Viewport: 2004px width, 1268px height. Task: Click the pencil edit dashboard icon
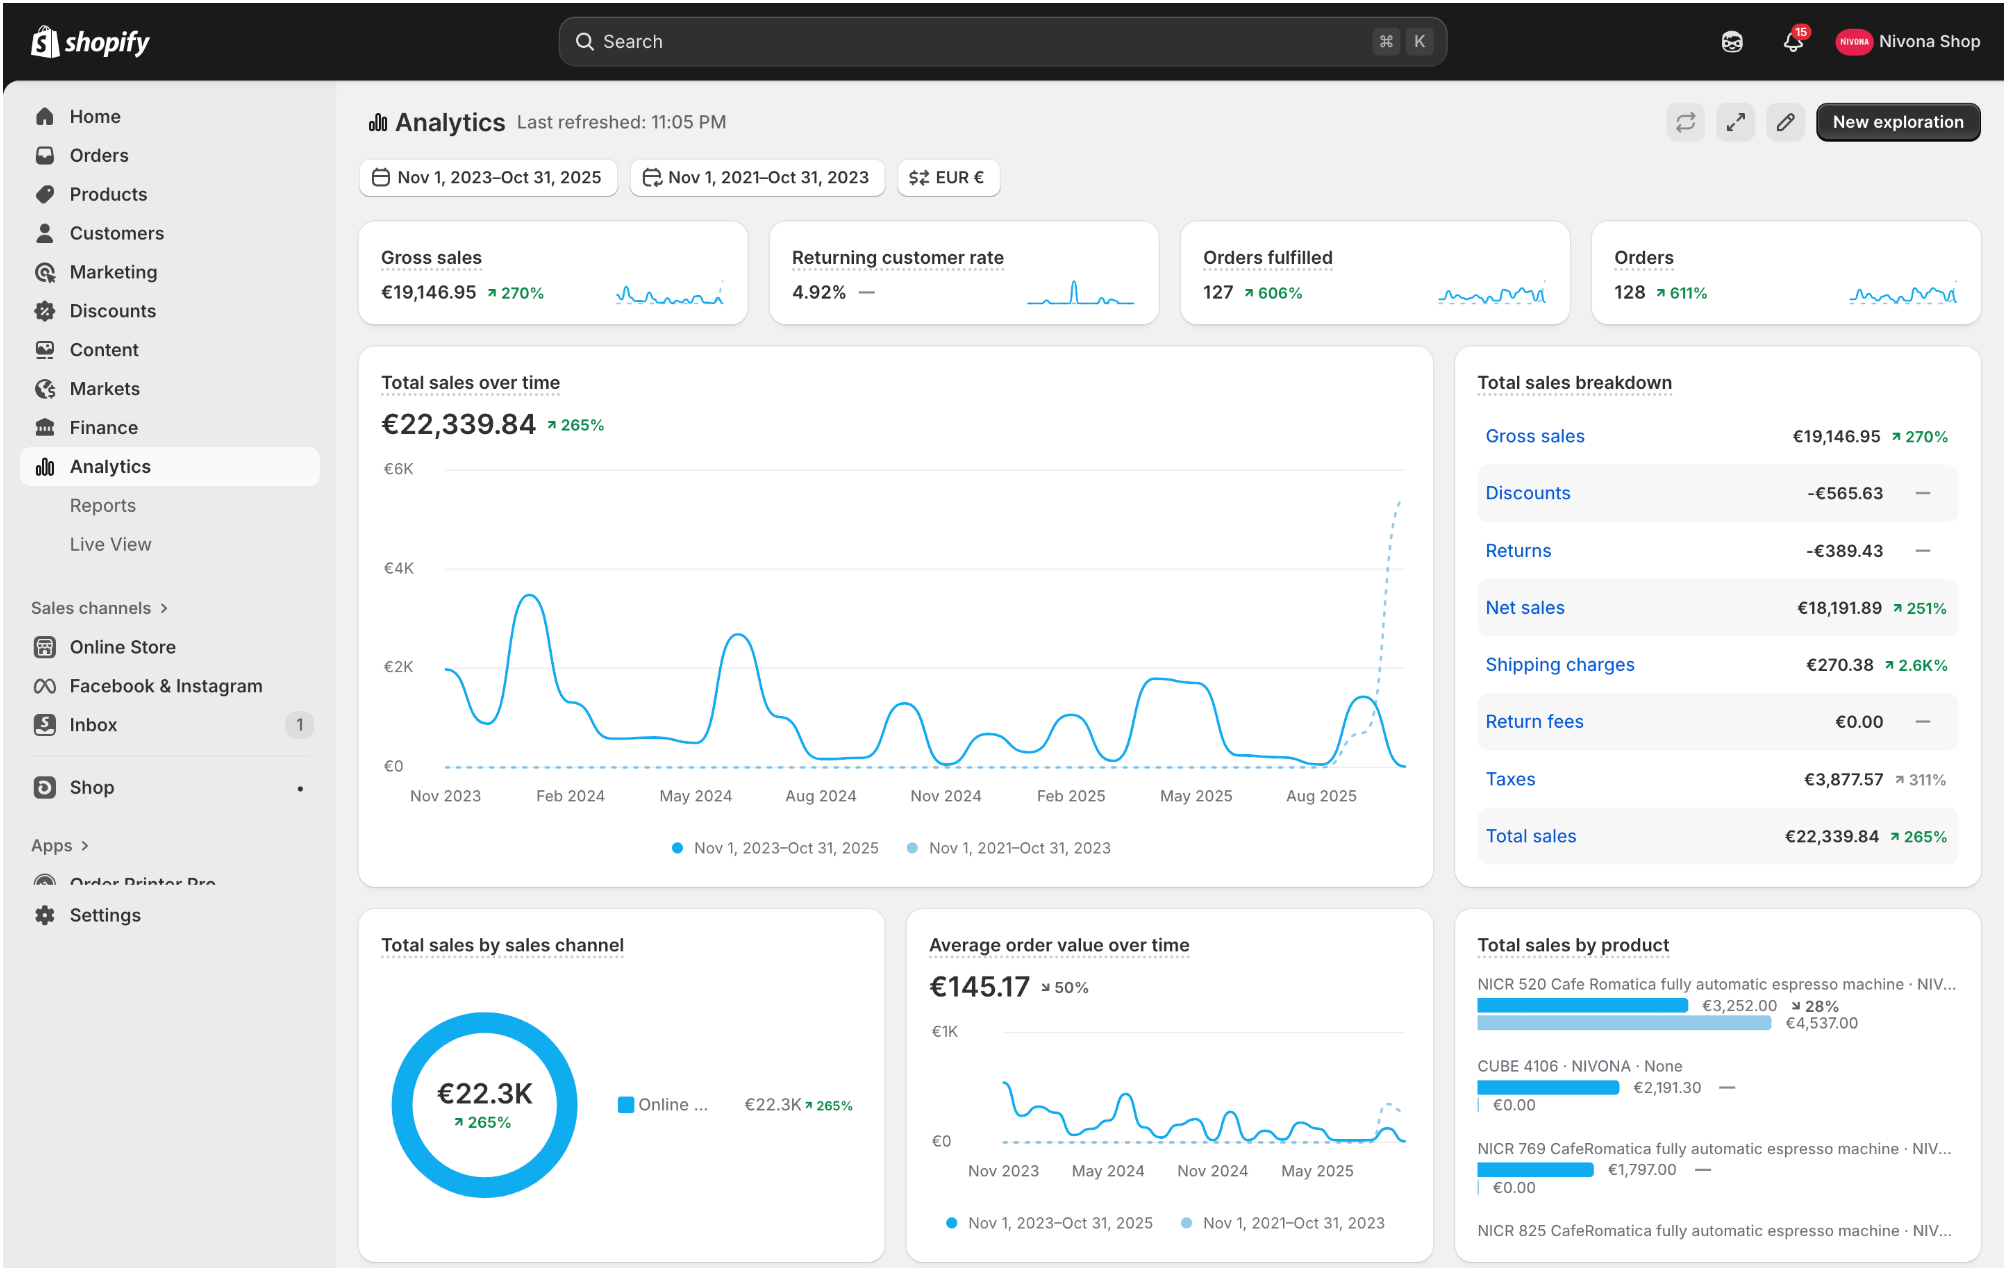pos(1785,122)
